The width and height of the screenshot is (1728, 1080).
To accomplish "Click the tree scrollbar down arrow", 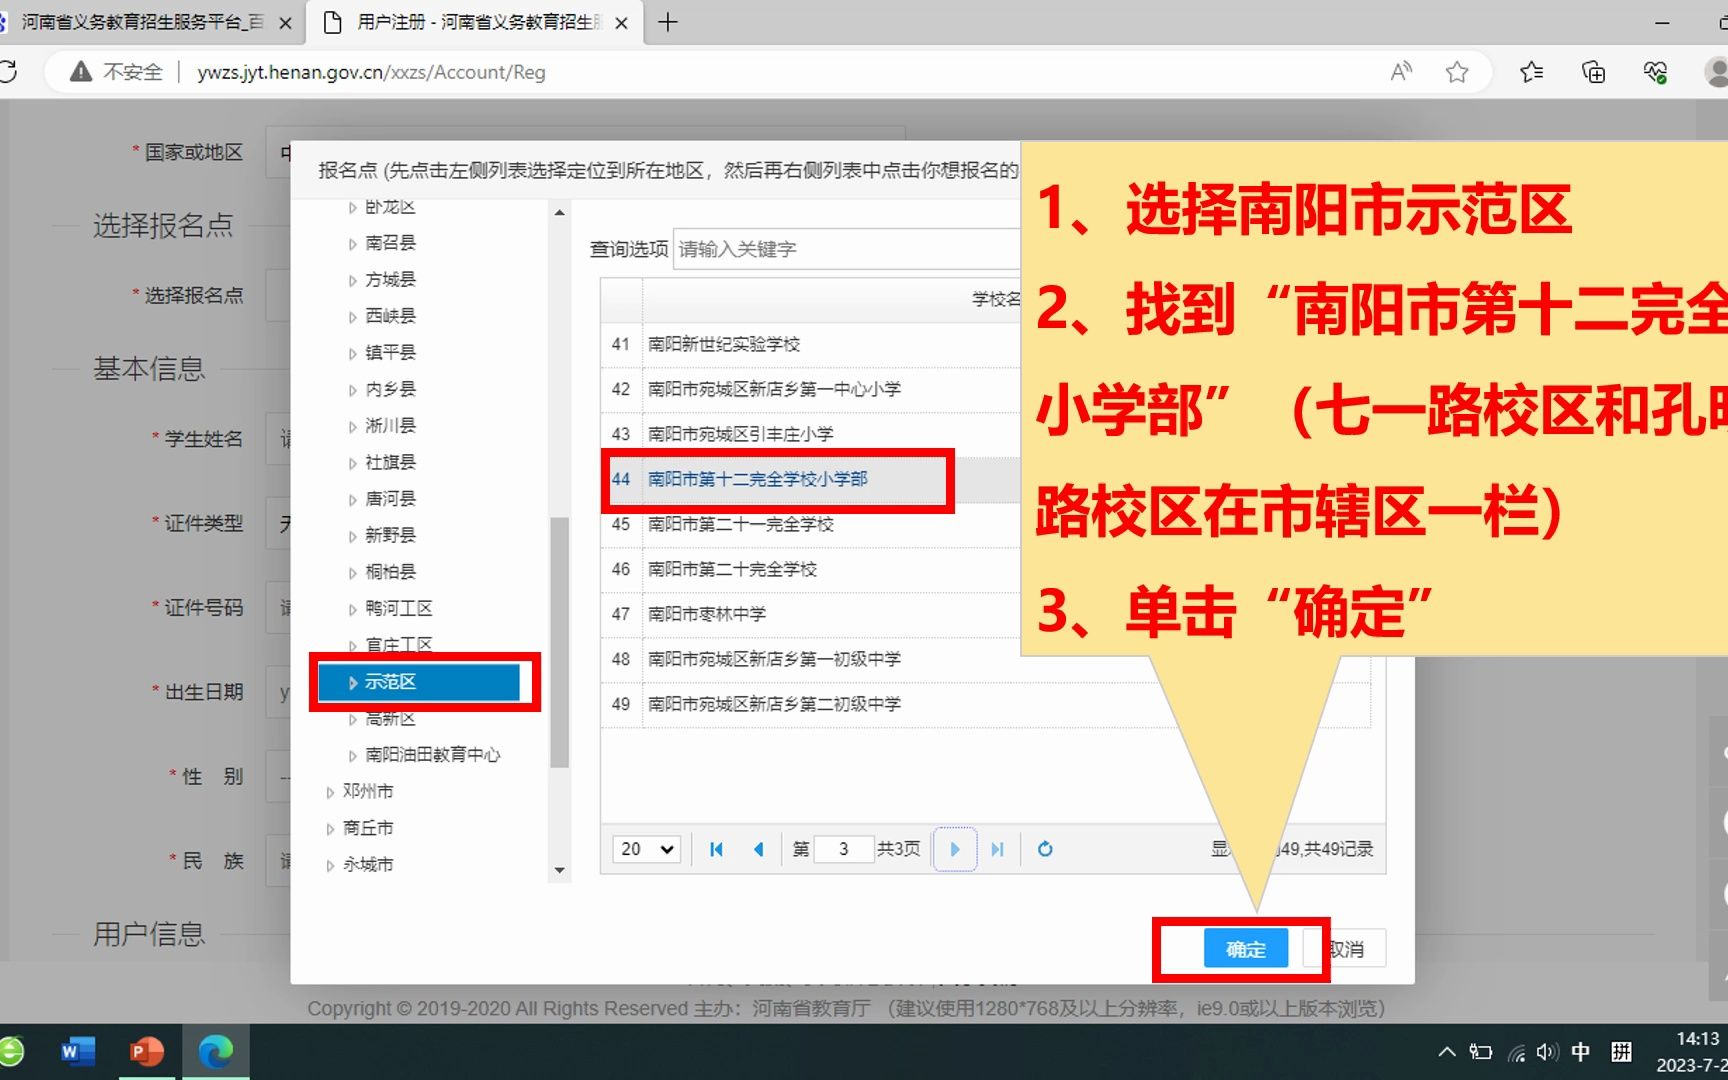I will [x=559, y=870].
